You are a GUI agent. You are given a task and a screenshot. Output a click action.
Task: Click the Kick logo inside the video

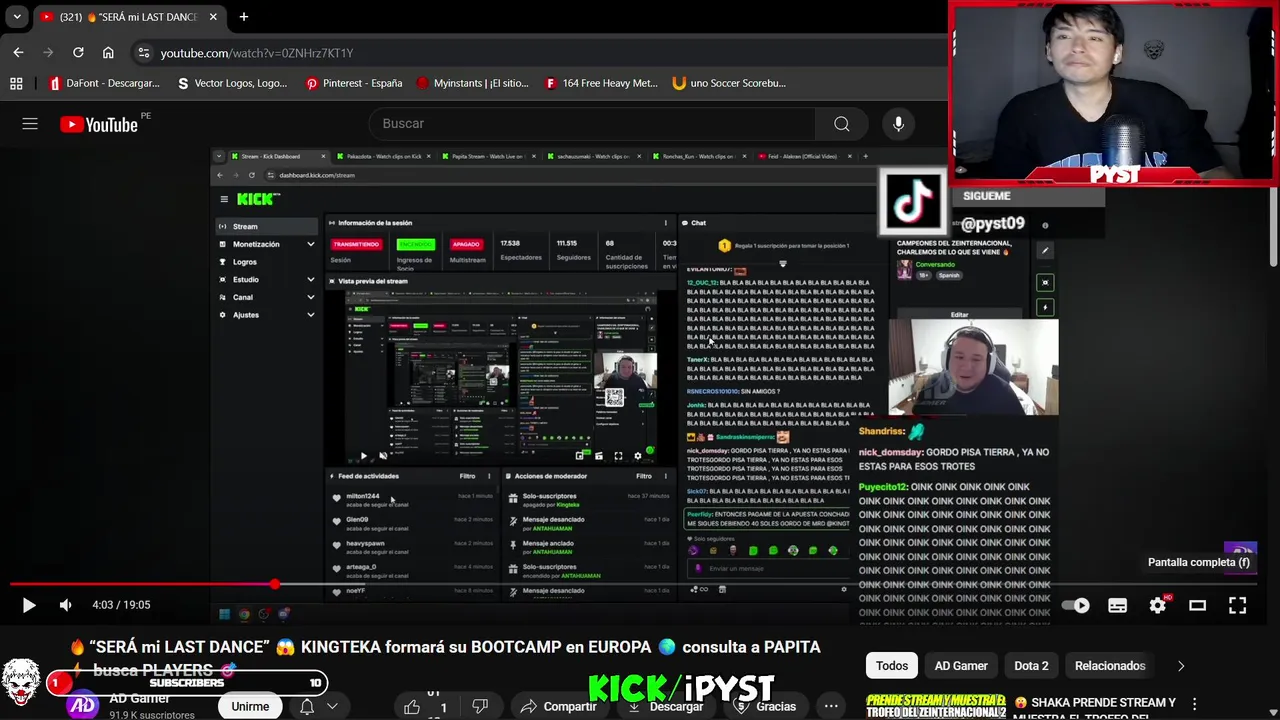(257, 199)
